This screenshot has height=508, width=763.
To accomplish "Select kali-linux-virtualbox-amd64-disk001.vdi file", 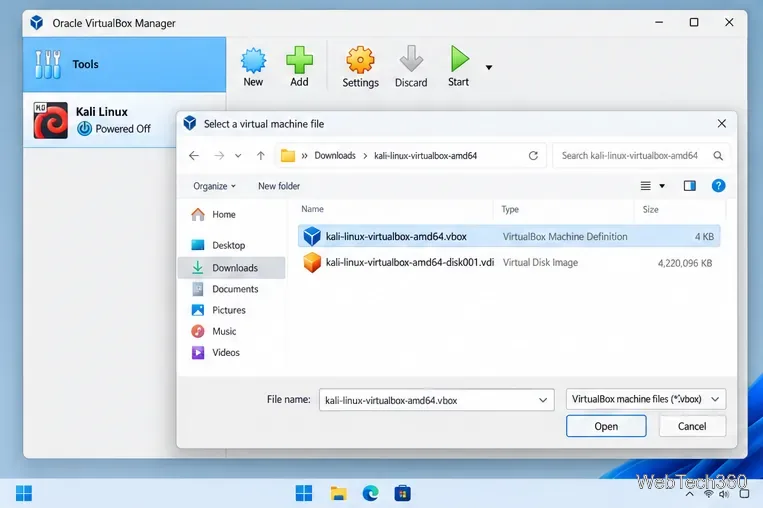I will 509,263.
